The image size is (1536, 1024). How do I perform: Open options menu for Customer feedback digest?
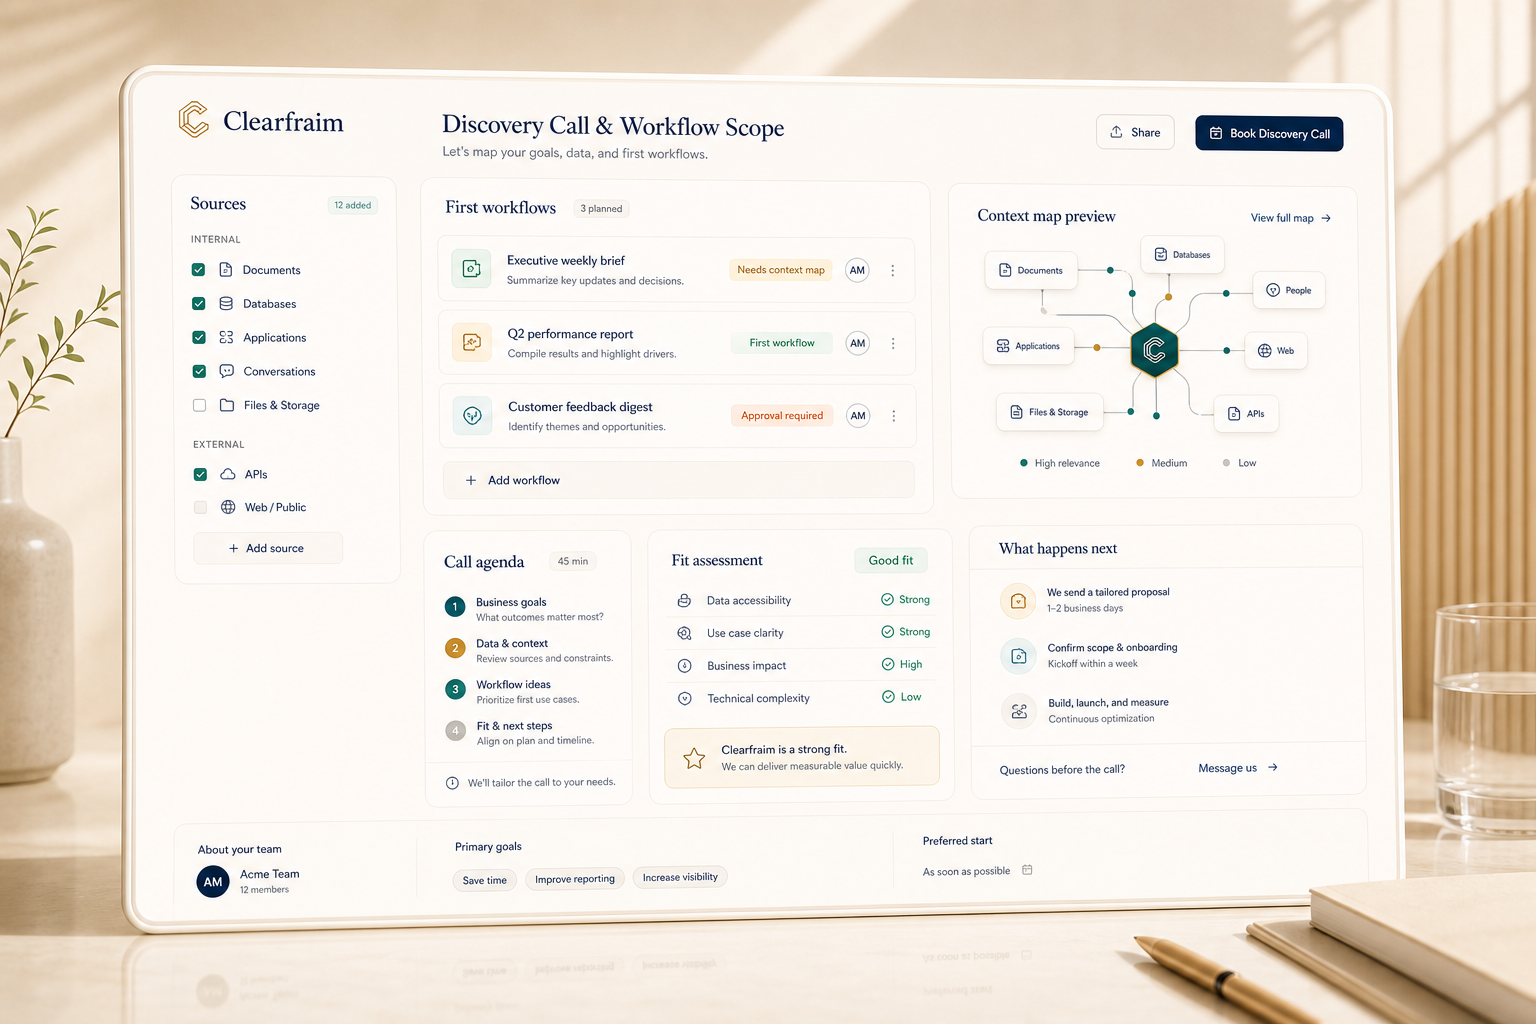[894, 416]
